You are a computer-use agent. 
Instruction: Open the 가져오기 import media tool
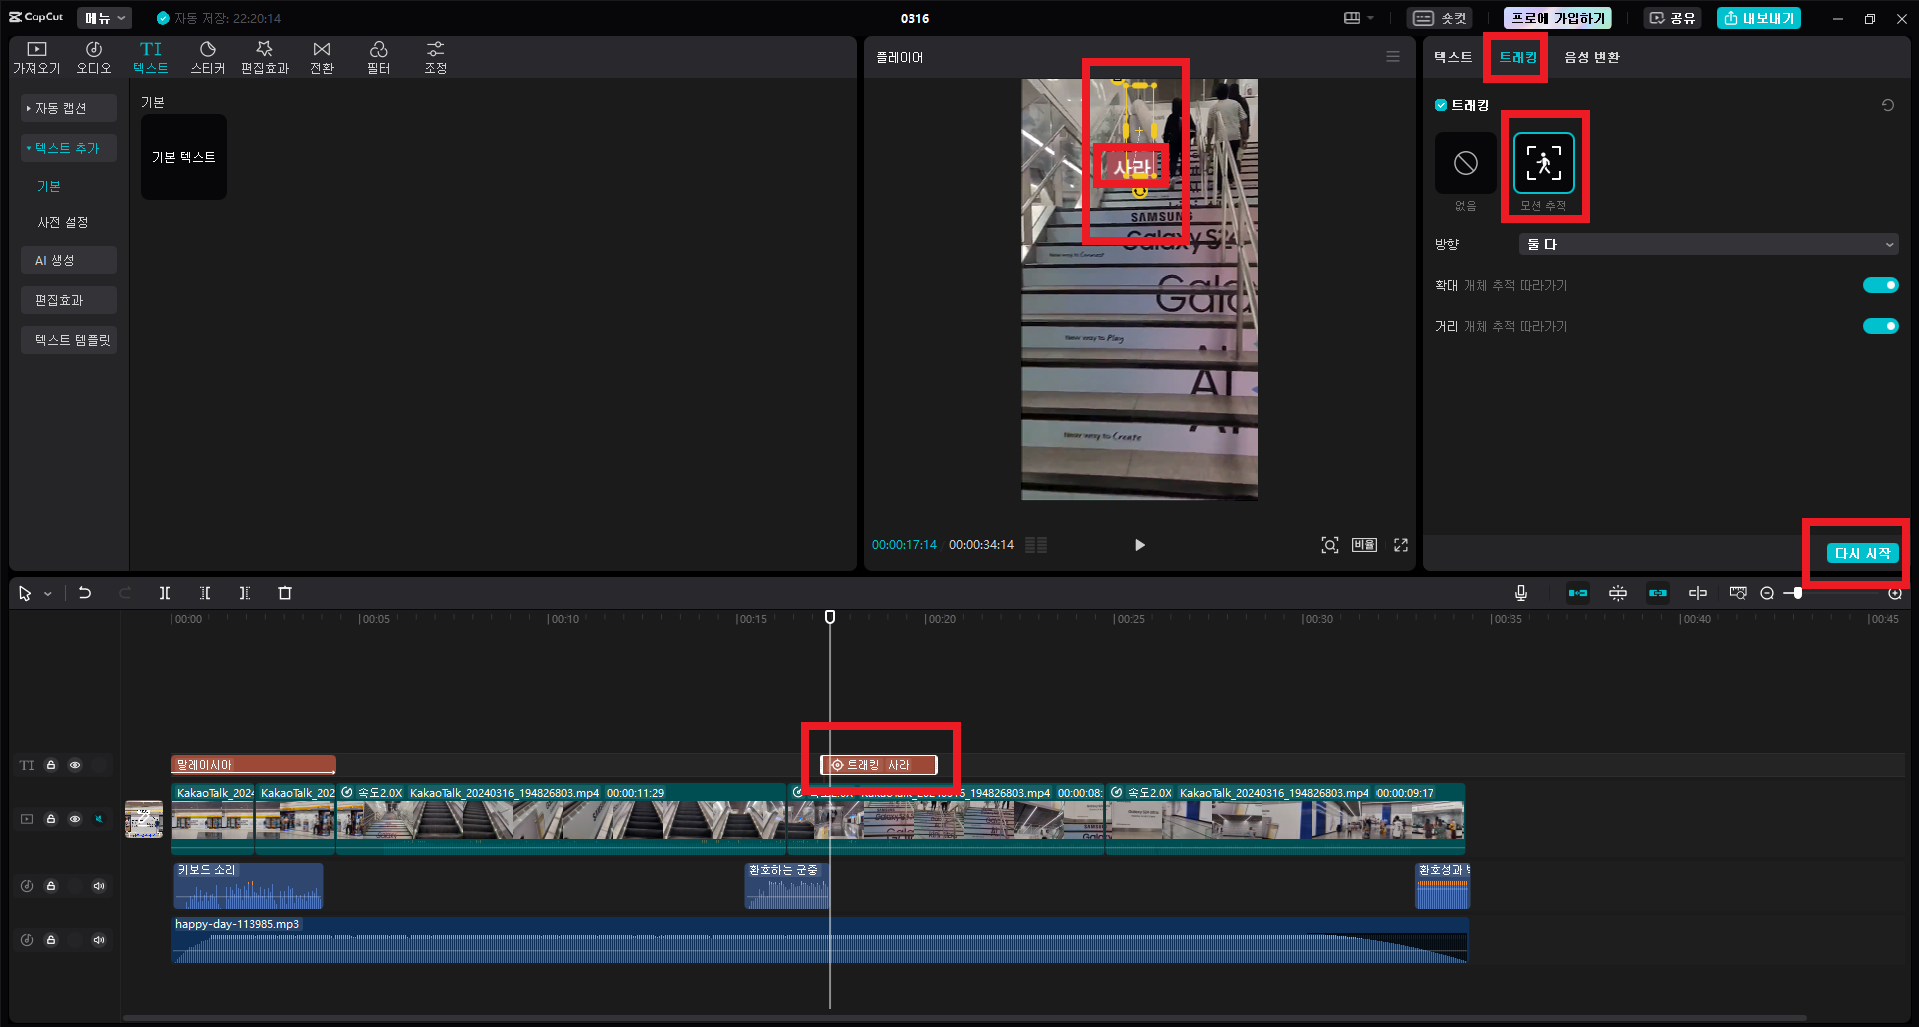point(36,58)
